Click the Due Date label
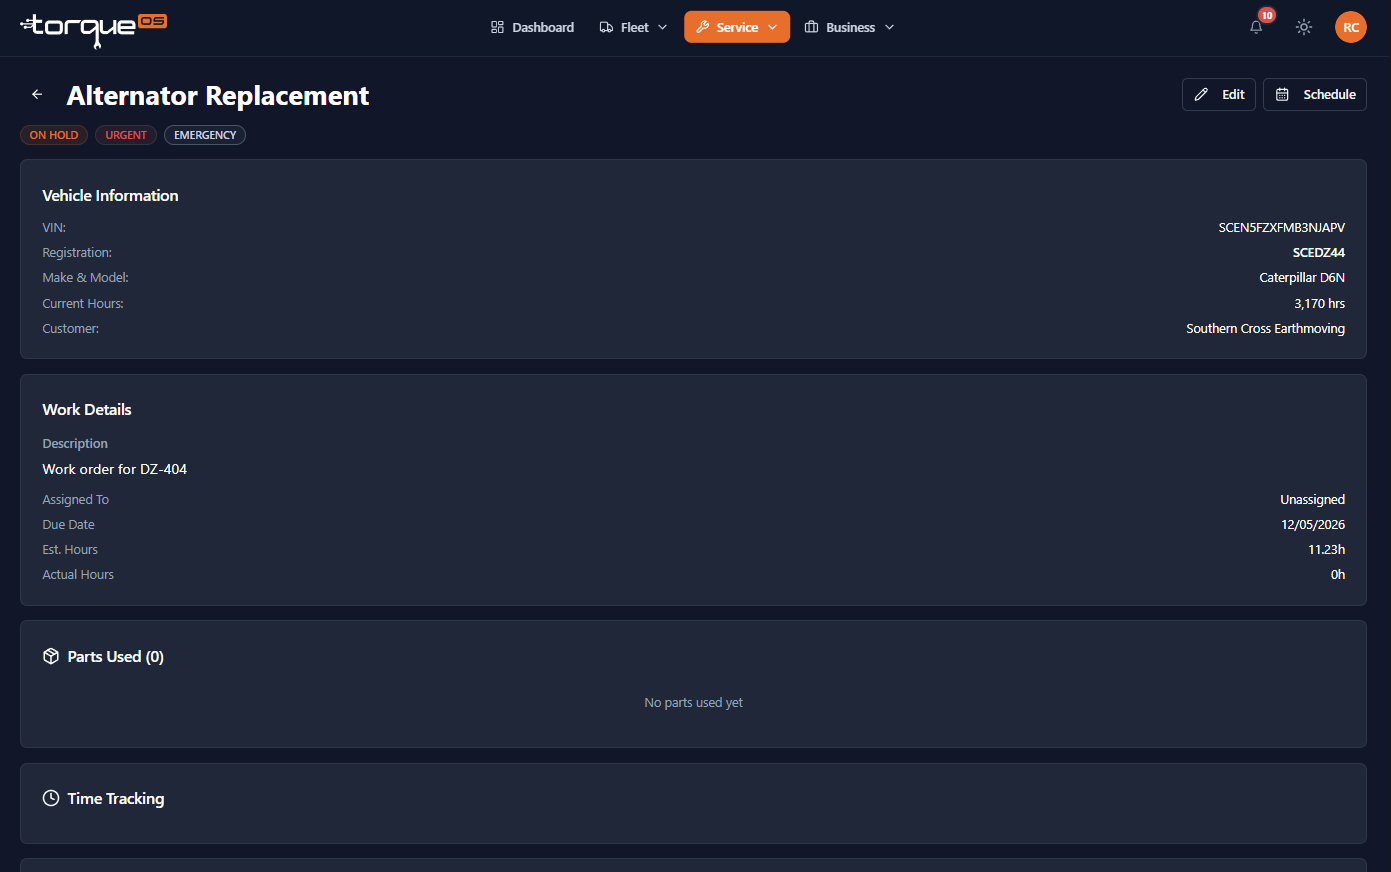 (x=68, y=525)
